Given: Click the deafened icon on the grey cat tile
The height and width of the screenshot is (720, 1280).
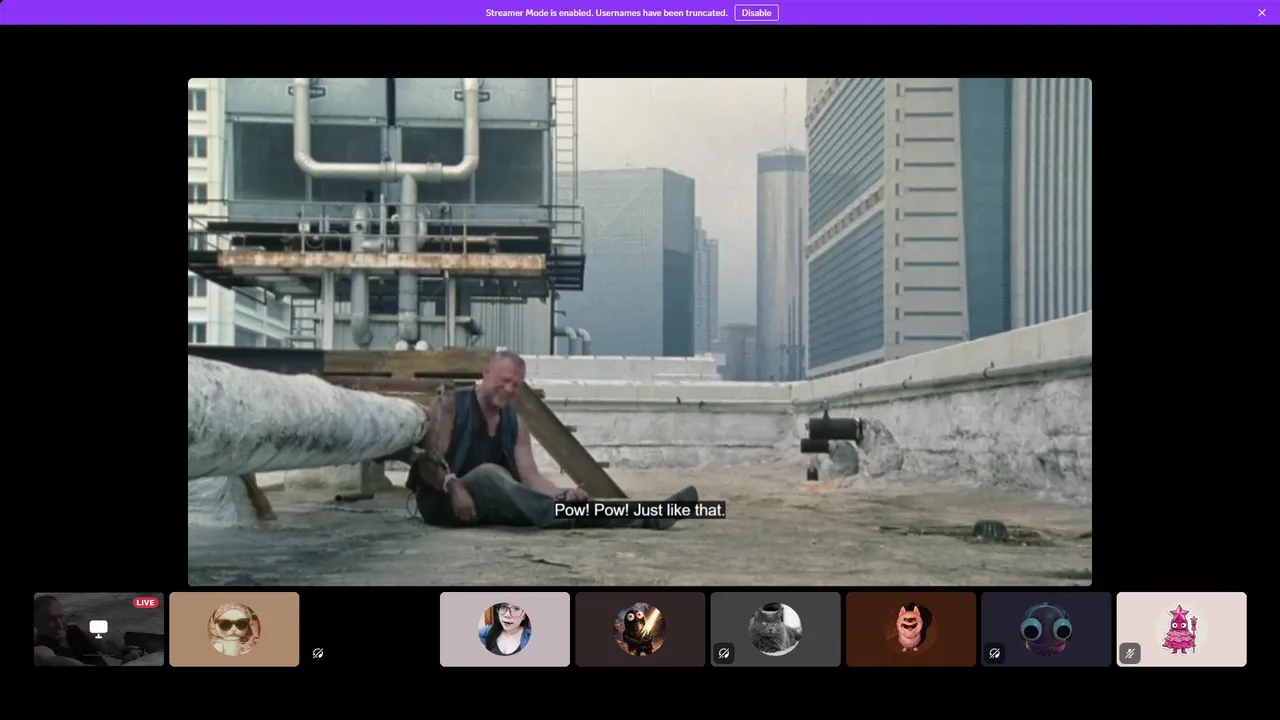Looking at the screenshot, I should click(x=724, y=653).
